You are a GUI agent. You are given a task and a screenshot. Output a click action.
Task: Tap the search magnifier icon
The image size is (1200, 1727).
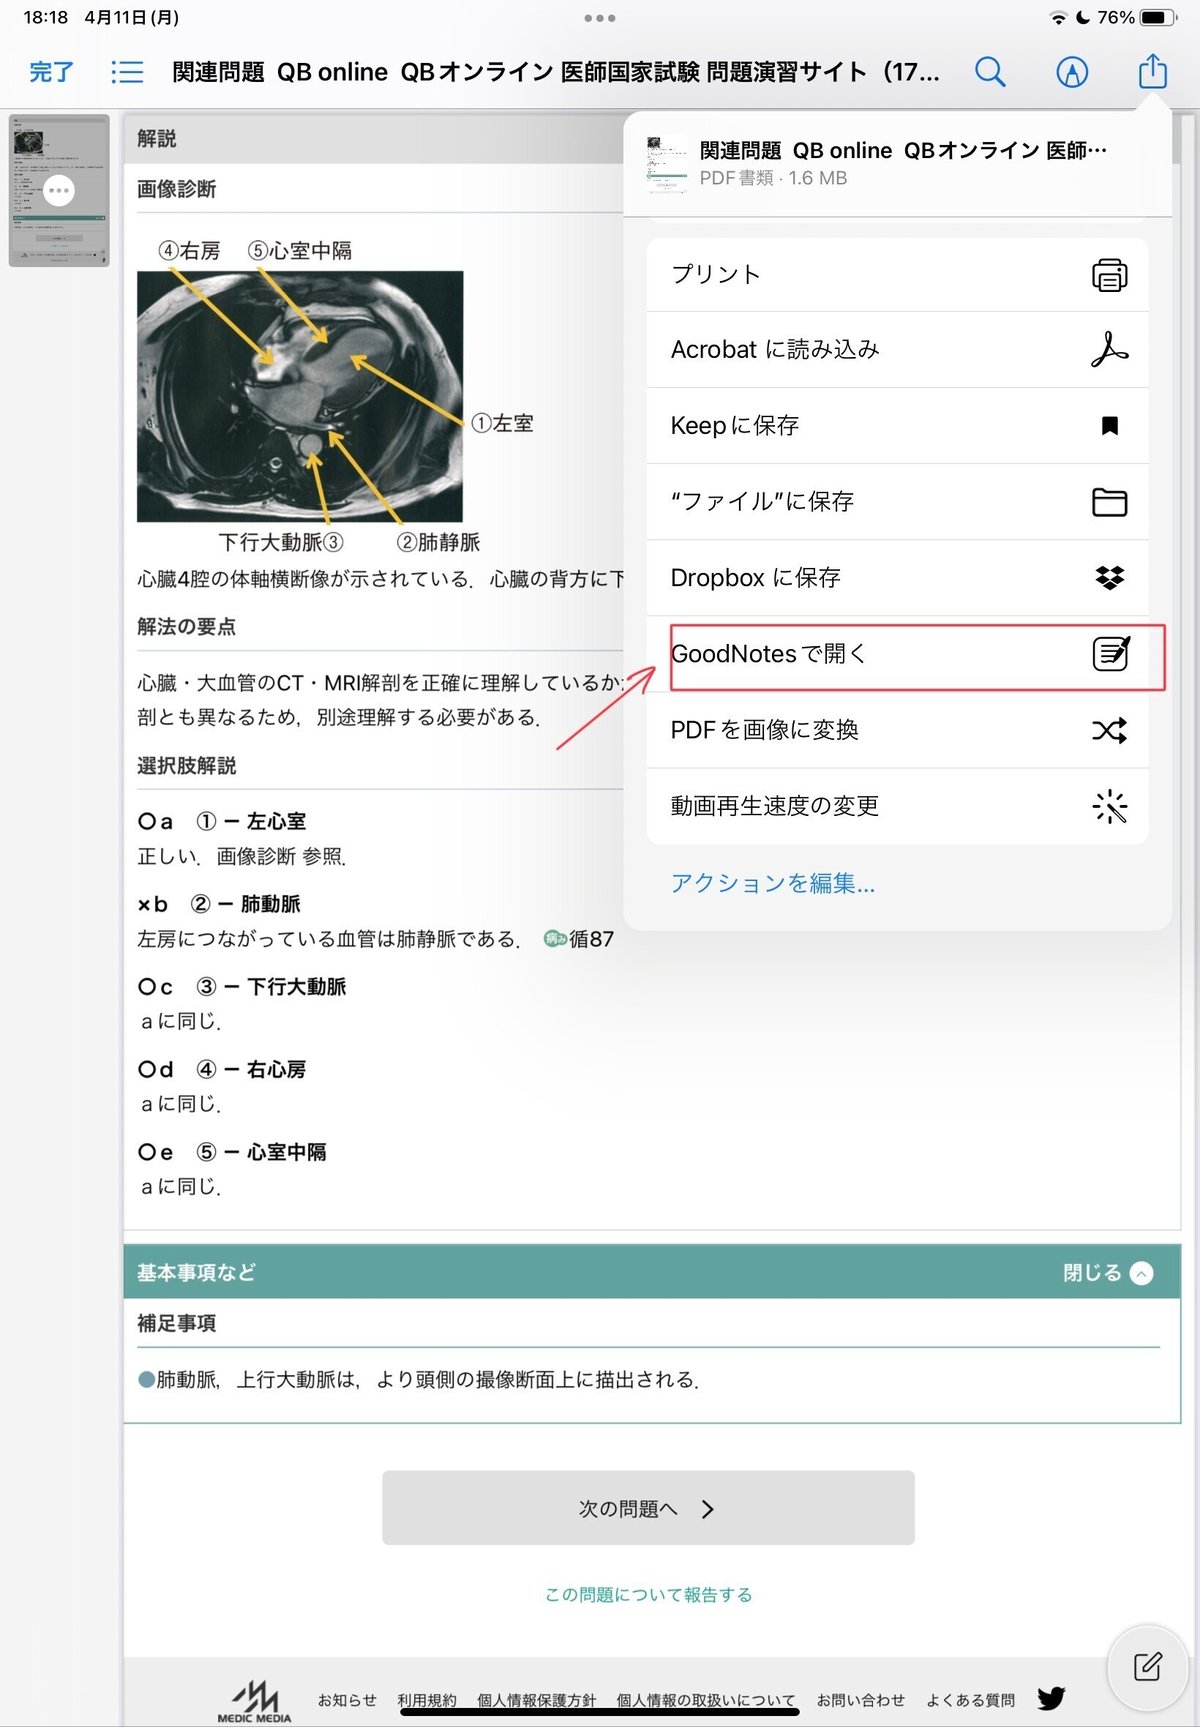(x=990, y=72)
